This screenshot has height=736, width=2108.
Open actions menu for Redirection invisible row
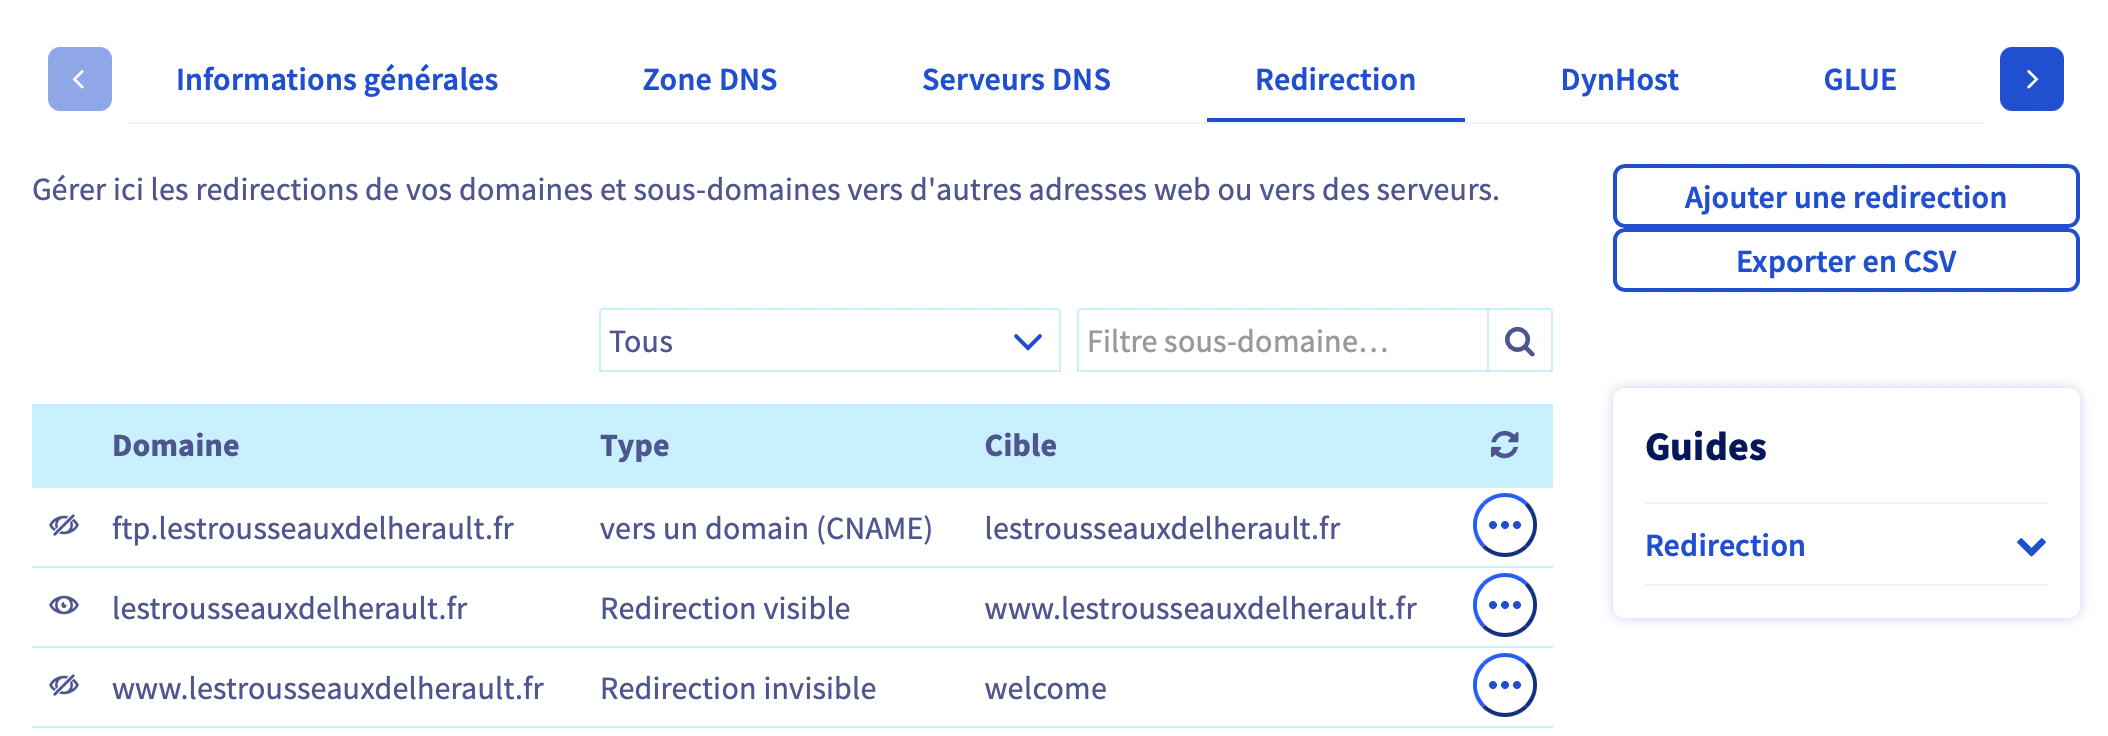click(1504, 686)
